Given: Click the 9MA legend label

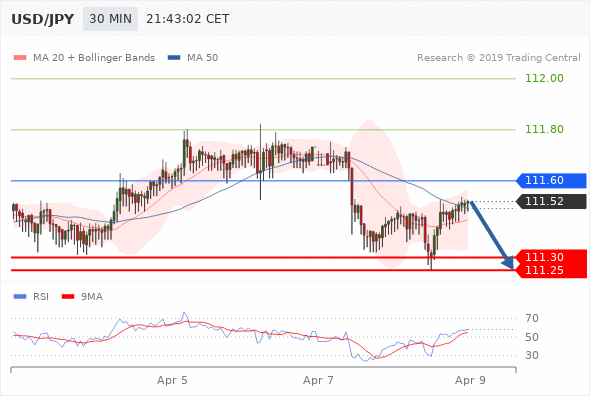Looking at the screenshot, I should point(92,297).
